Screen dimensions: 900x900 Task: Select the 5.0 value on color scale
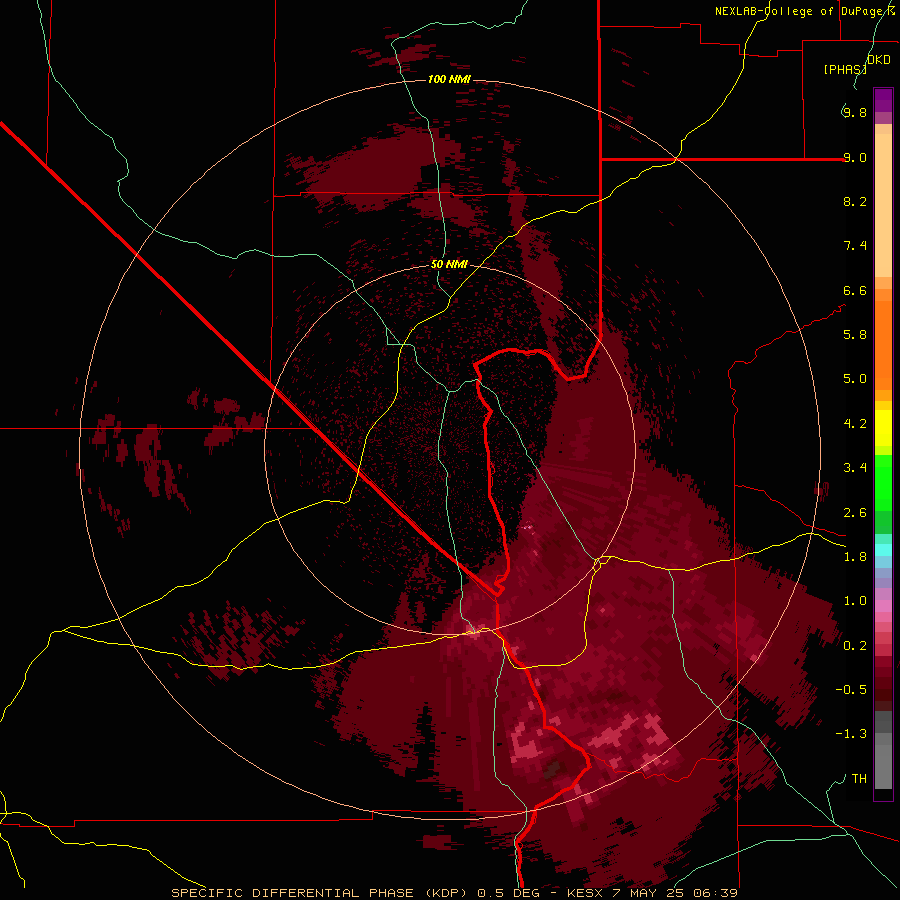[x=855, y=379]
